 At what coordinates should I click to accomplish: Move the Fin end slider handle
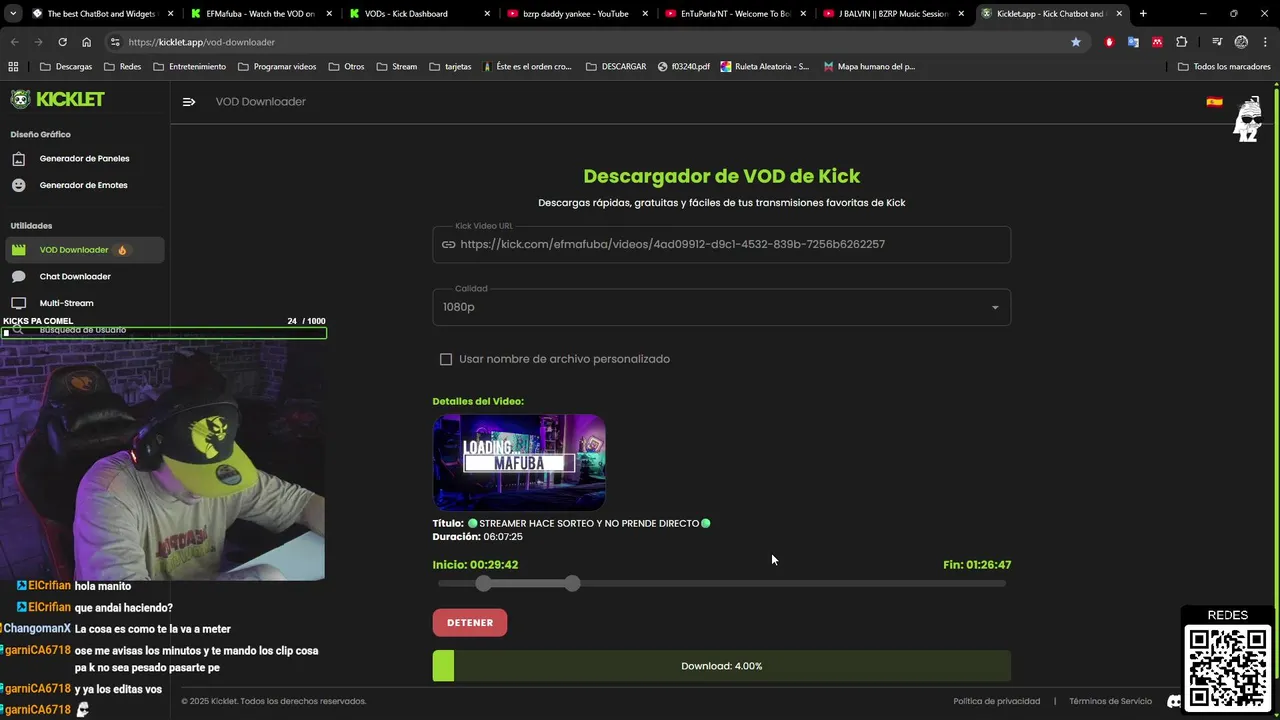[x=572, y=583]
